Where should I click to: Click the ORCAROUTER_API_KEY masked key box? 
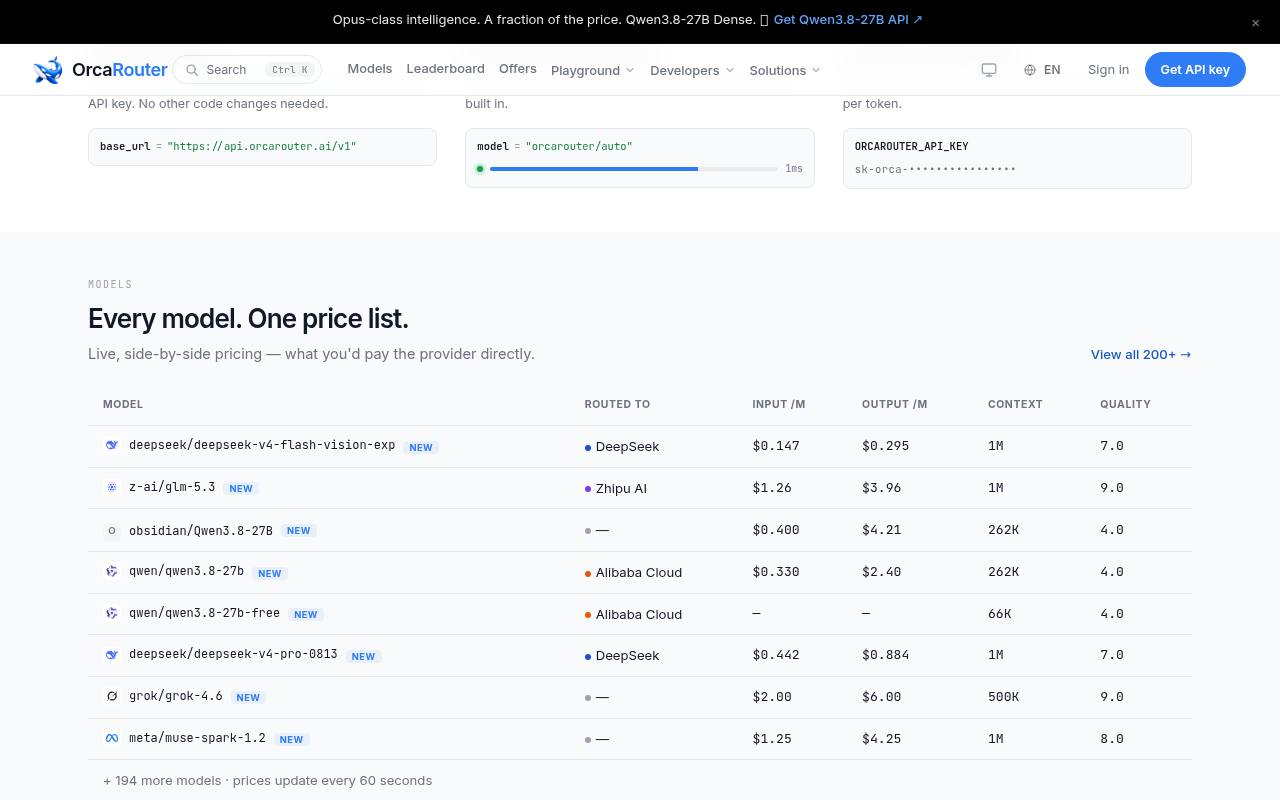tap(1017, 158)
